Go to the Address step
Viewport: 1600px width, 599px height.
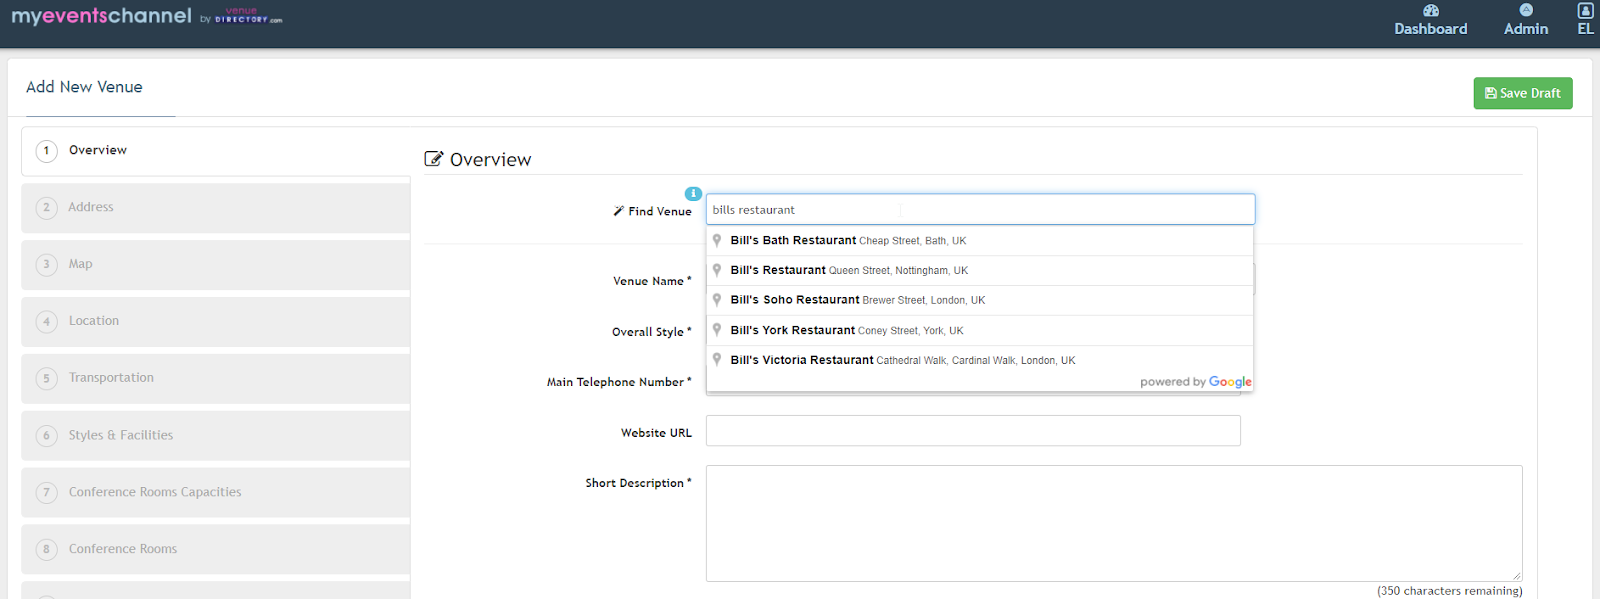[216, 208]
